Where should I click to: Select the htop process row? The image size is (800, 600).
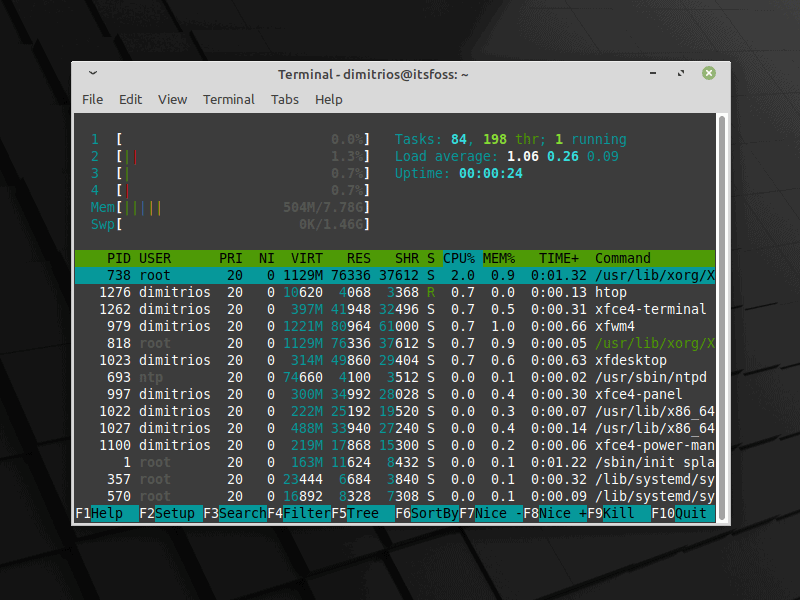coord(400,292)
